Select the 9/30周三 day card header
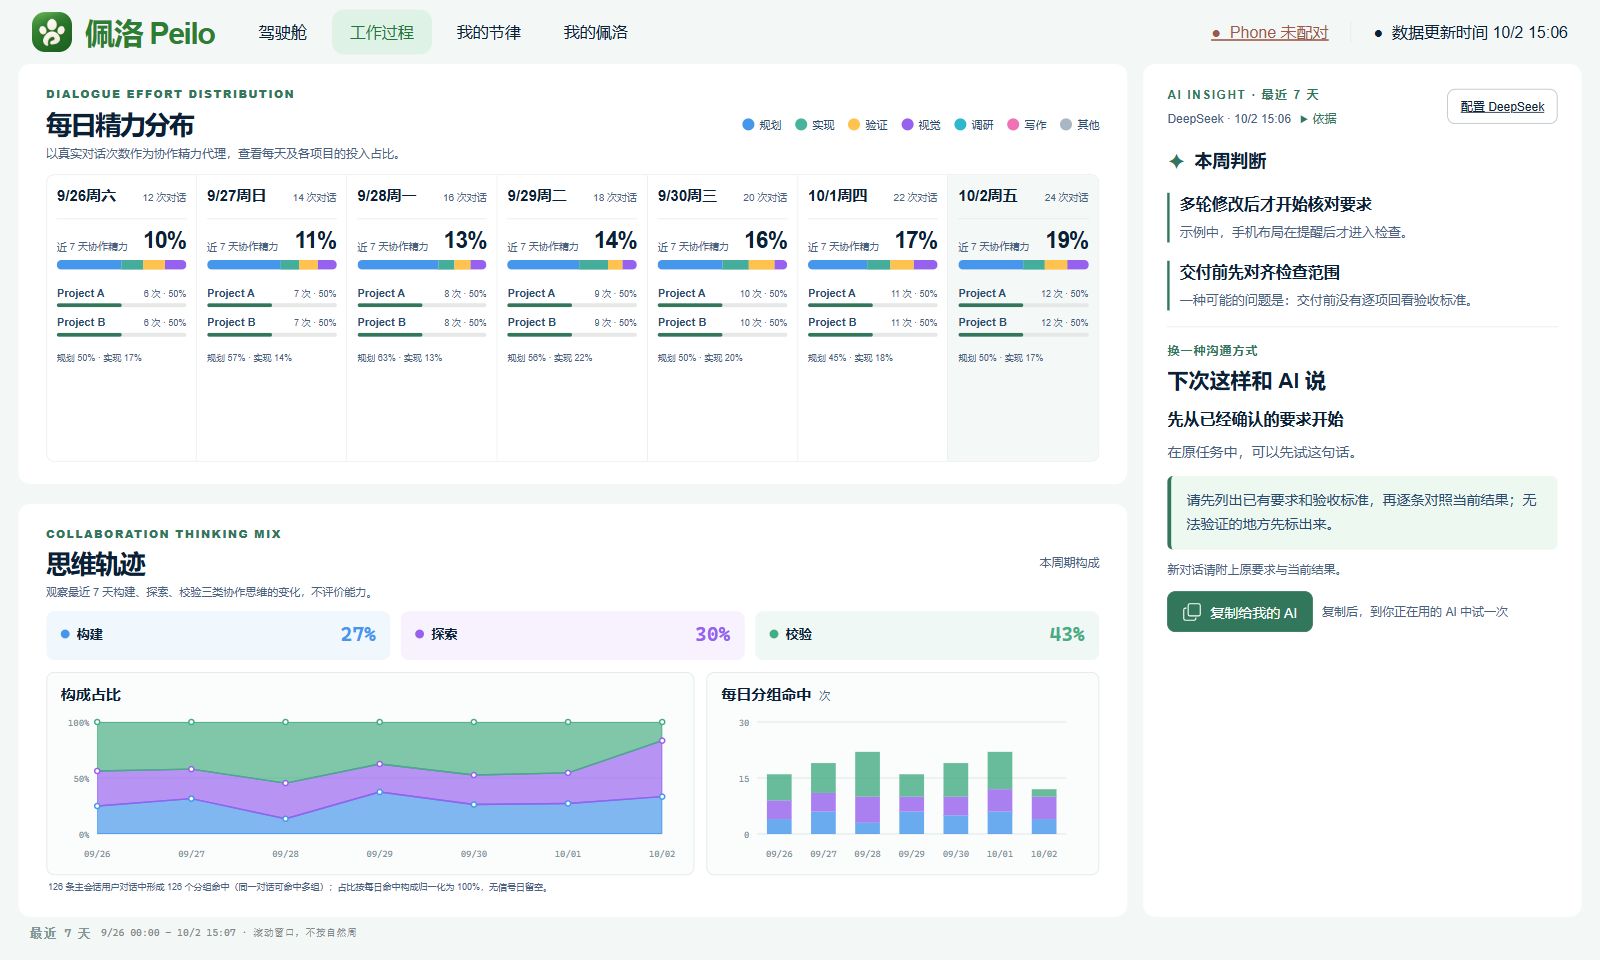The image size is (1600, 960). 722,196
